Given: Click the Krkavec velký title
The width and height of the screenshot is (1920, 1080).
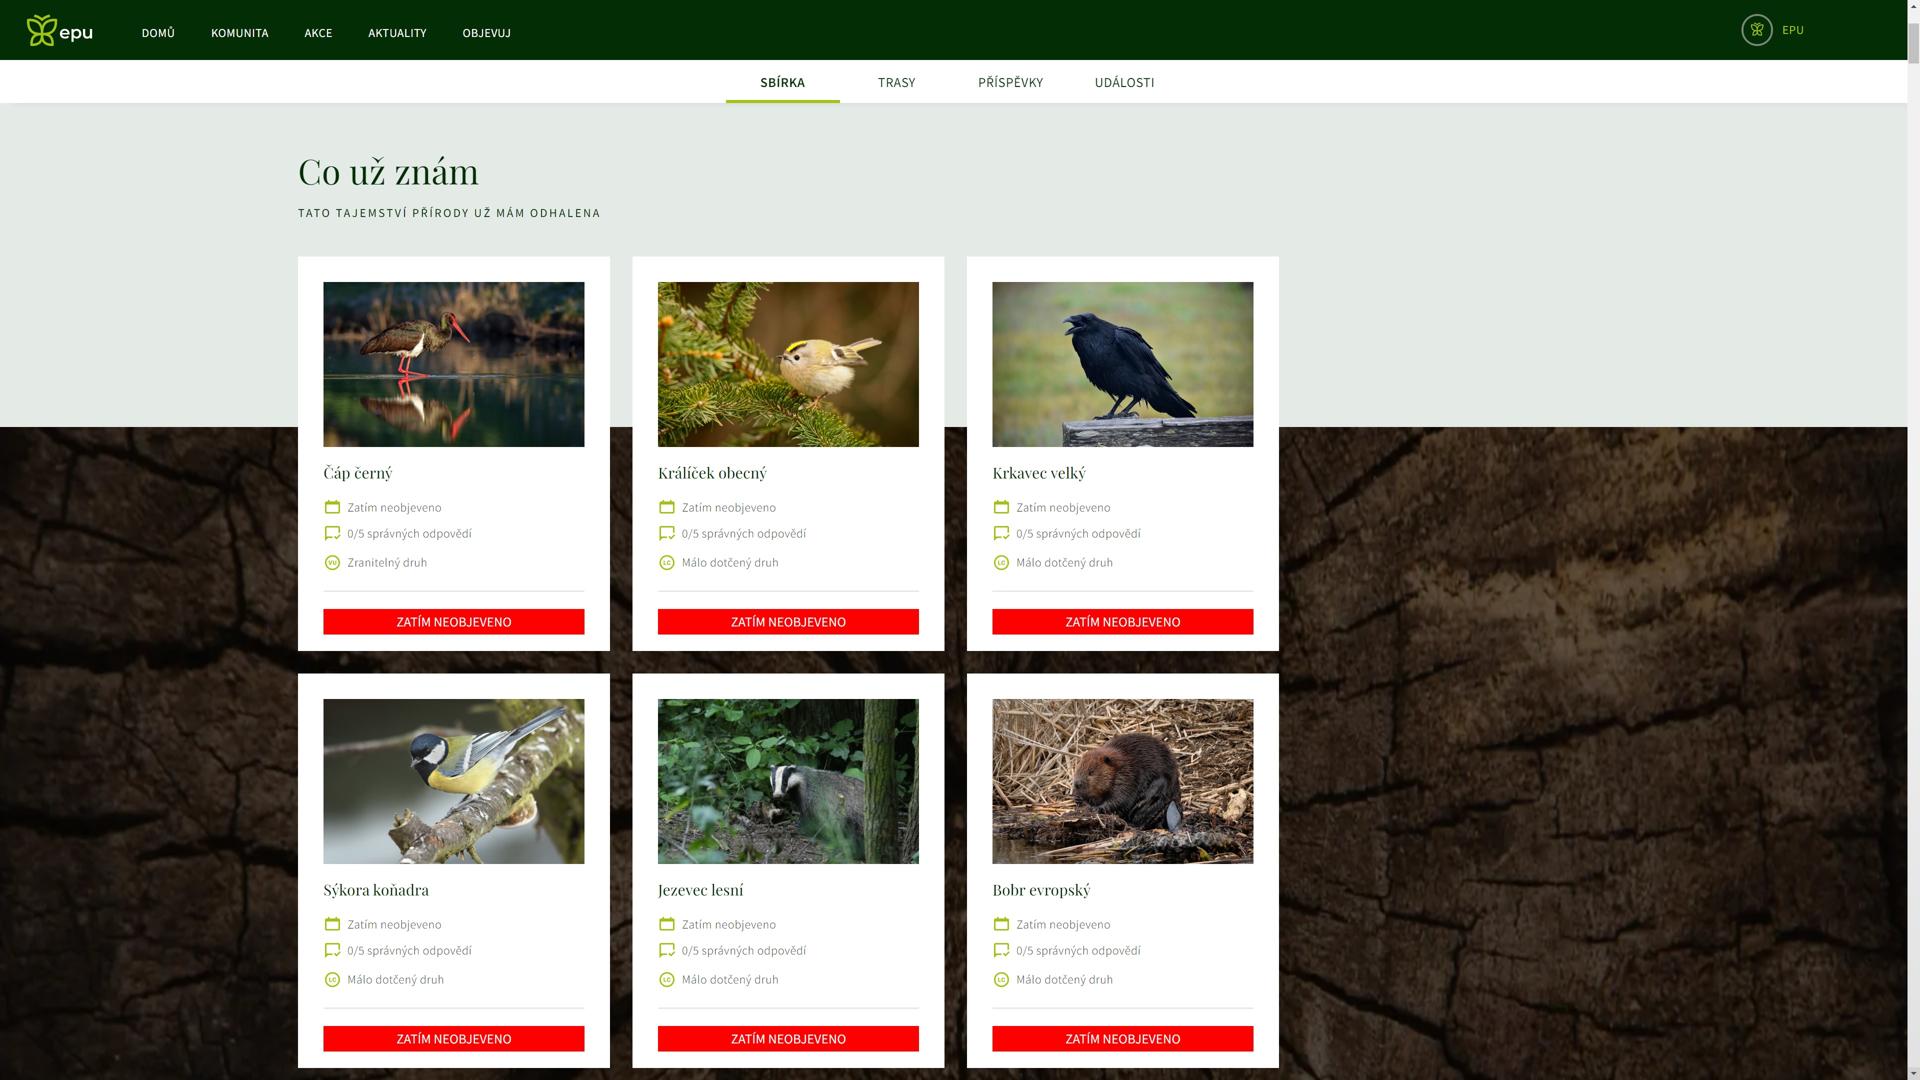Looking at the screenshot, I should (x=1038, y=473).
